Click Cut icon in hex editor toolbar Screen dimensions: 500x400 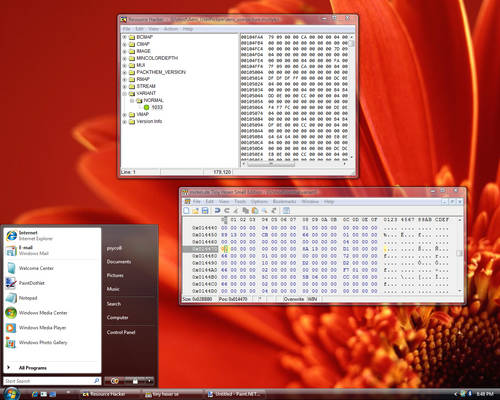236,210
